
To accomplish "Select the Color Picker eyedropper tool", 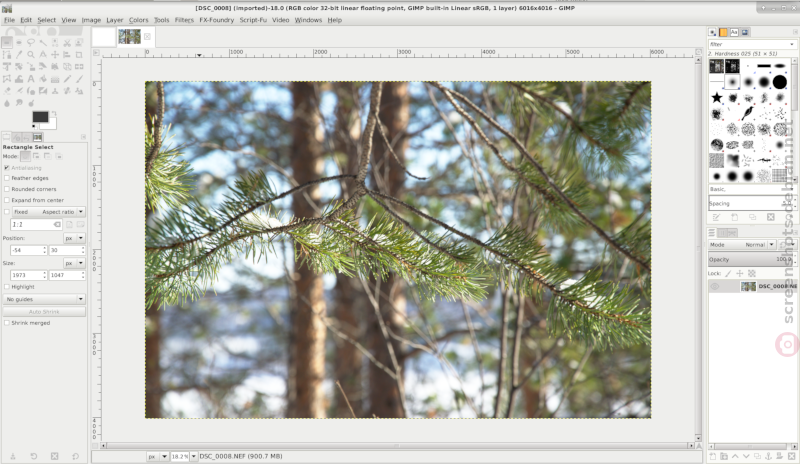I will 19,55.
